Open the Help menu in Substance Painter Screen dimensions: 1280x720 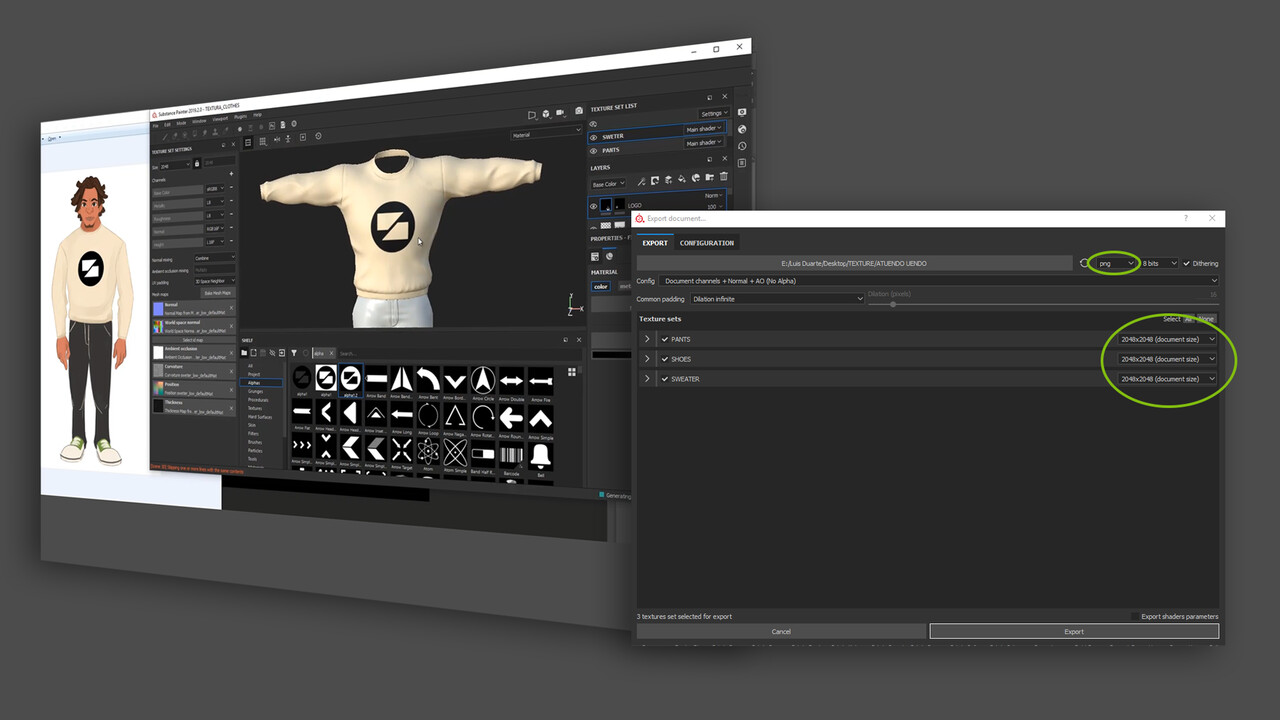[x=257, y=115]
